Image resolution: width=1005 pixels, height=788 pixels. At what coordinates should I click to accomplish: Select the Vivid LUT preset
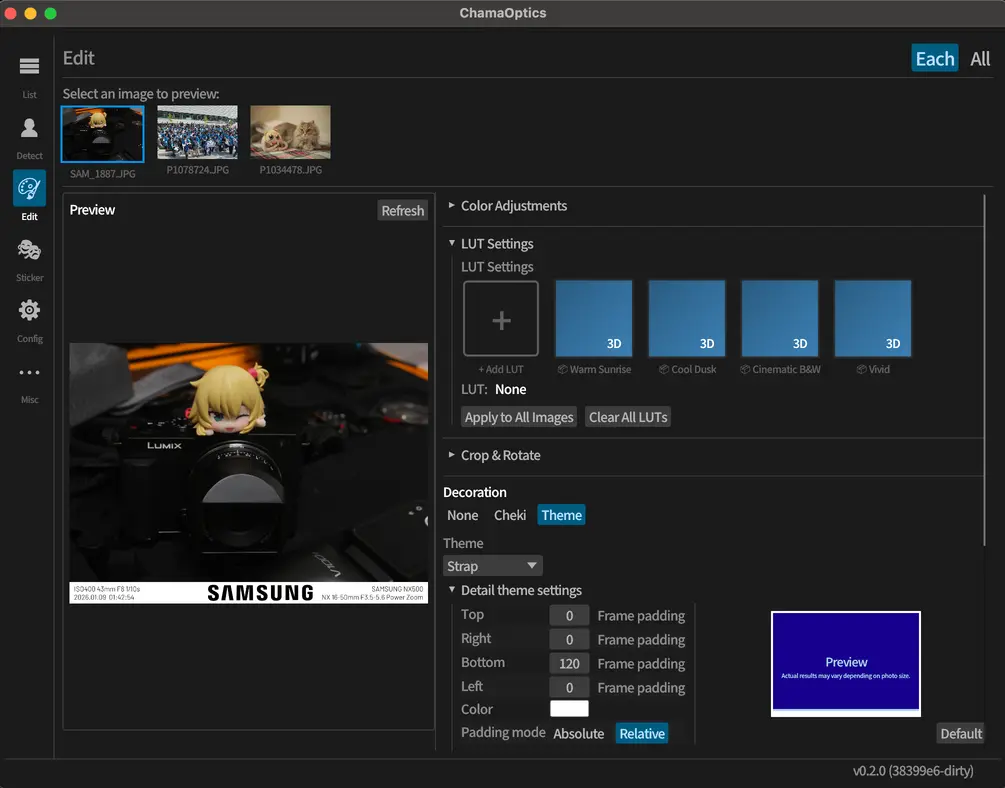pyautogui.click(x=873, y=319)
